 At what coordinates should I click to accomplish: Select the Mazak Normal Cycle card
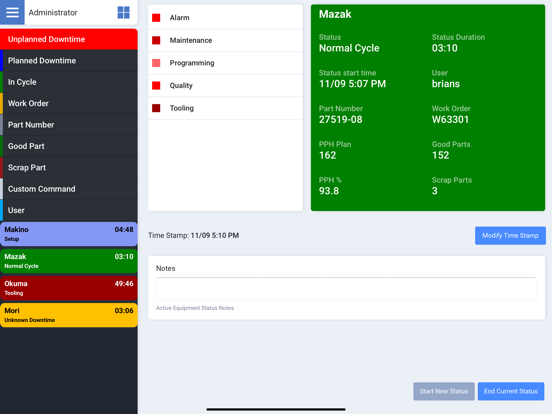point(69,261)
